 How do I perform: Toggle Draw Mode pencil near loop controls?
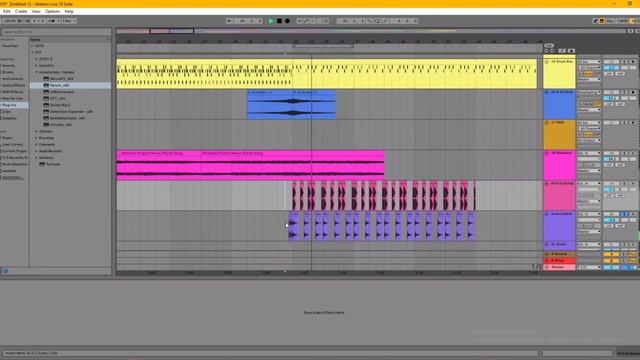[385, 21]
